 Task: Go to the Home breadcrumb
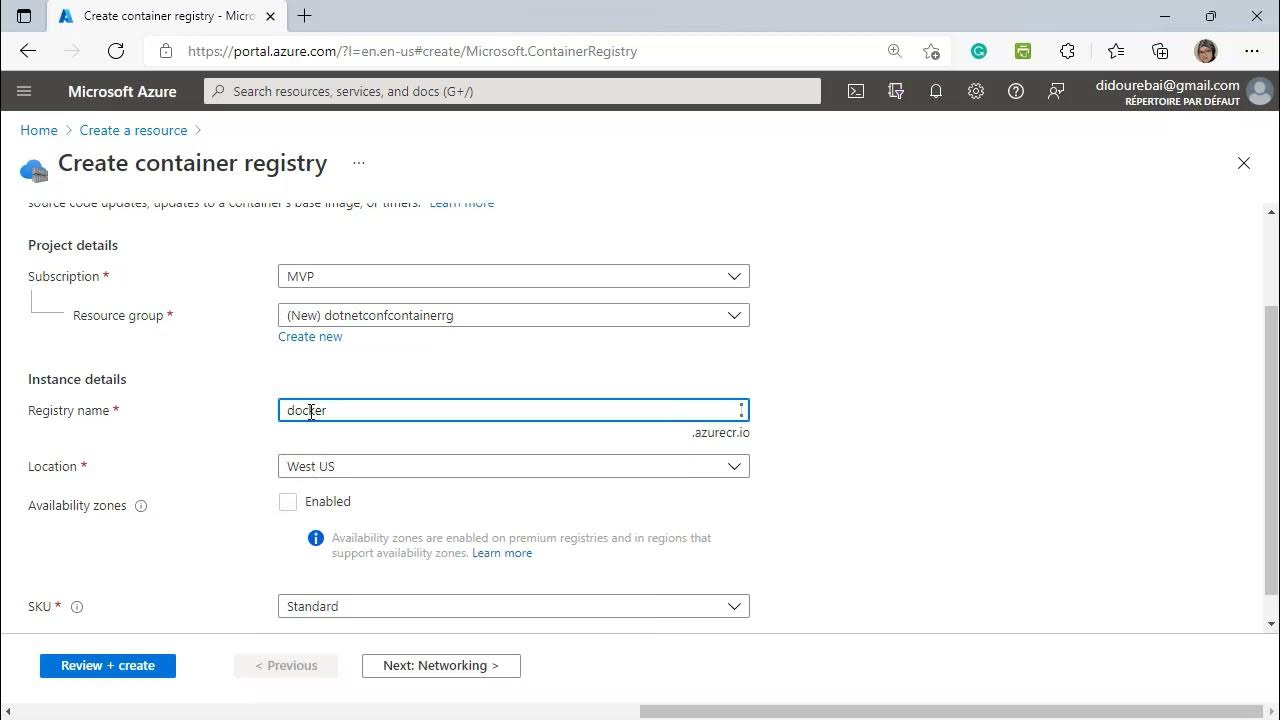(39, 130)
